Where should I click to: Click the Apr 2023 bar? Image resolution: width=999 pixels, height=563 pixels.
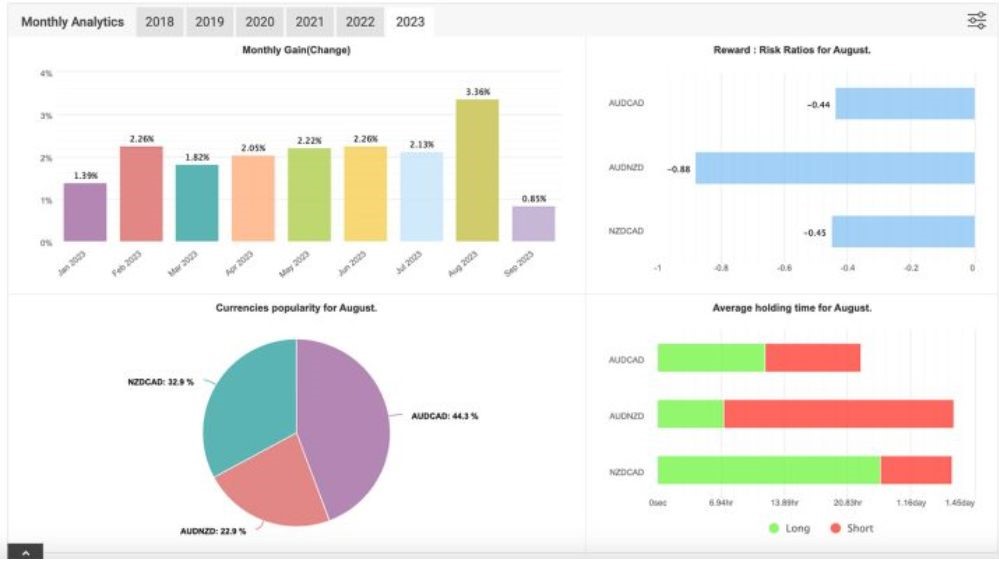253,198
